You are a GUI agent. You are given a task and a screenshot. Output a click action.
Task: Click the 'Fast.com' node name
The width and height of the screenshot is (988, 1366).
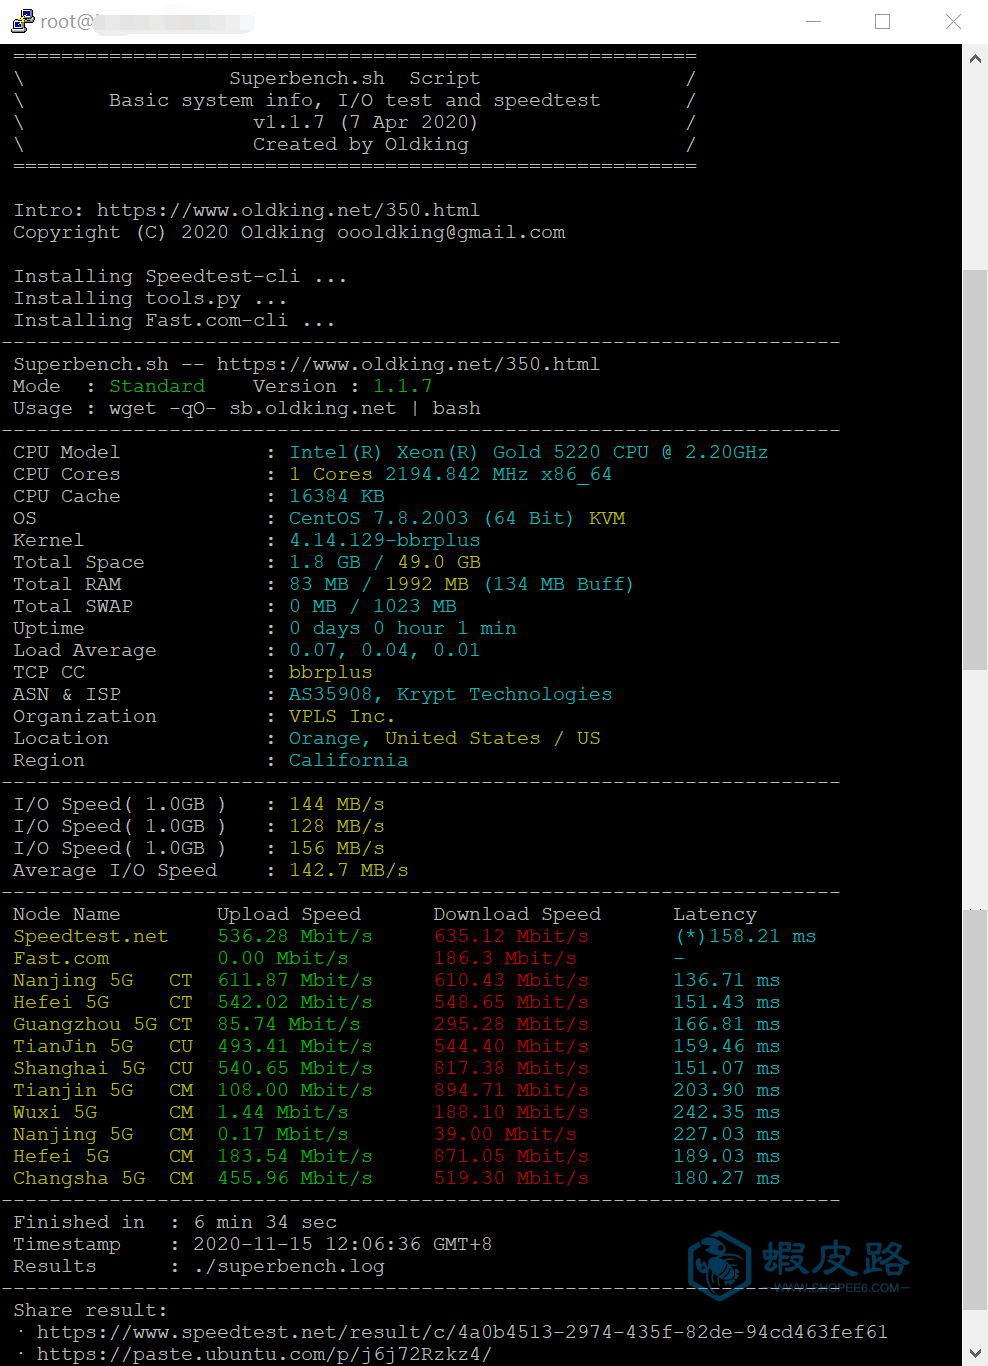point(61,958)
